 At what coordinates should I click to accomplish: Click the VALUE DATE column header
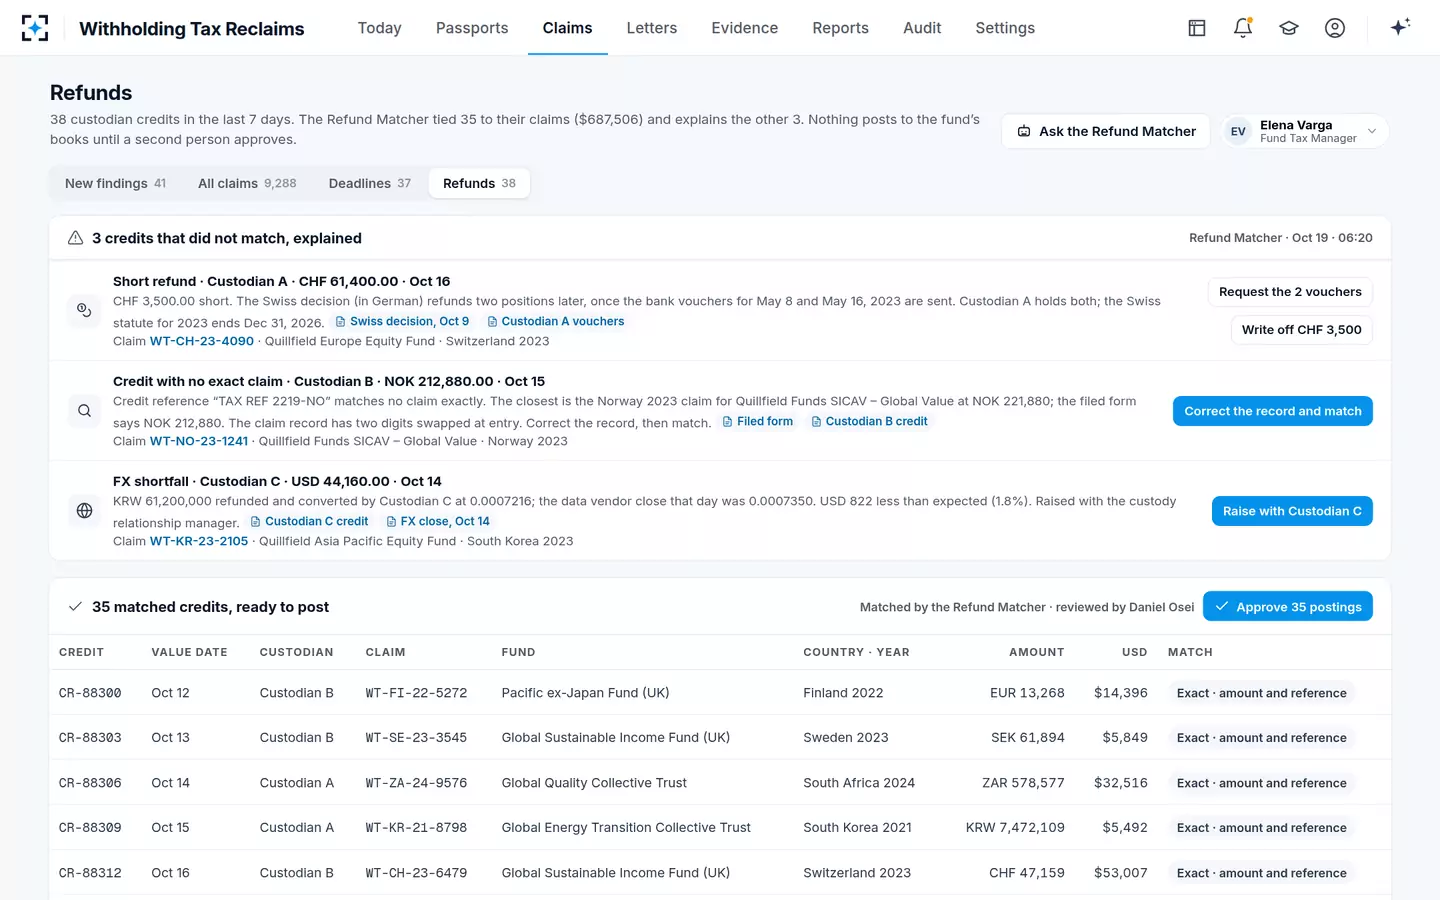(190, 652)
